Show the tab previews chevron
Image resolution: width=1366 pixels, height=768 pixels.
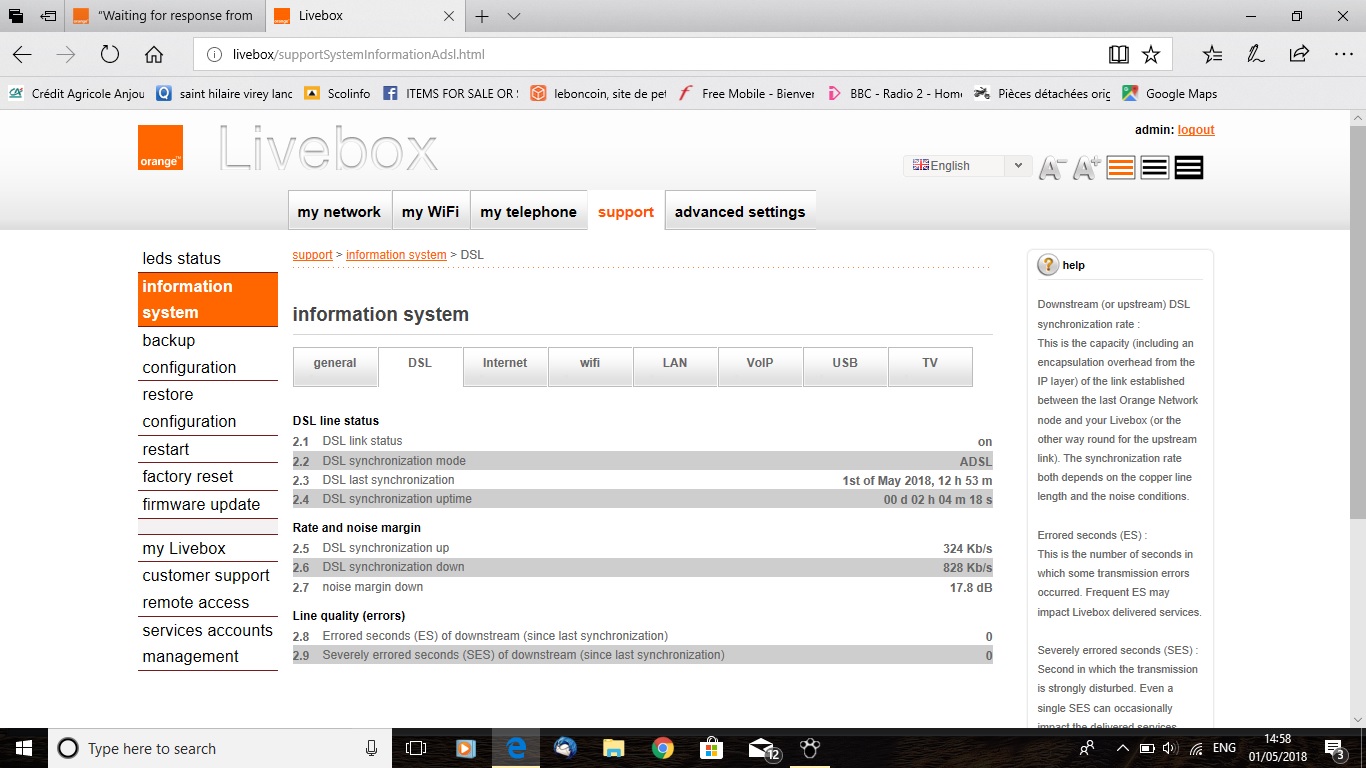click(514, 16)
